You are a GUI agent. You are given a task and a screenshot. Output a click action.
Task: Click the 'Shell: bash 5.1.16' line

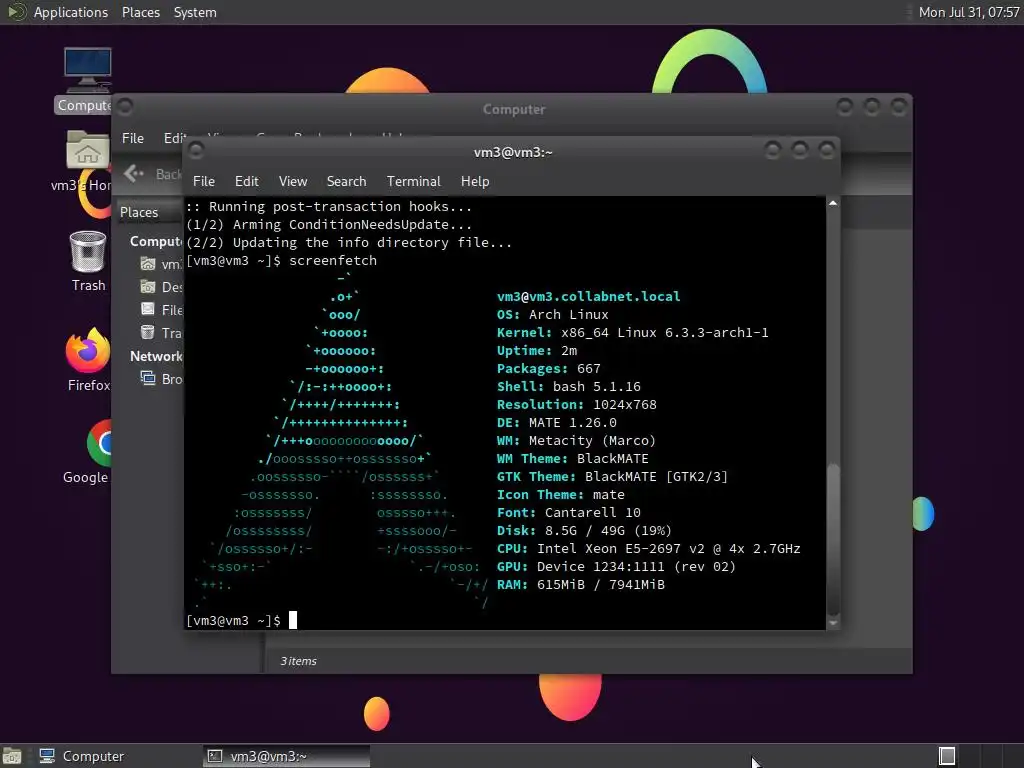tap(569, 387)
